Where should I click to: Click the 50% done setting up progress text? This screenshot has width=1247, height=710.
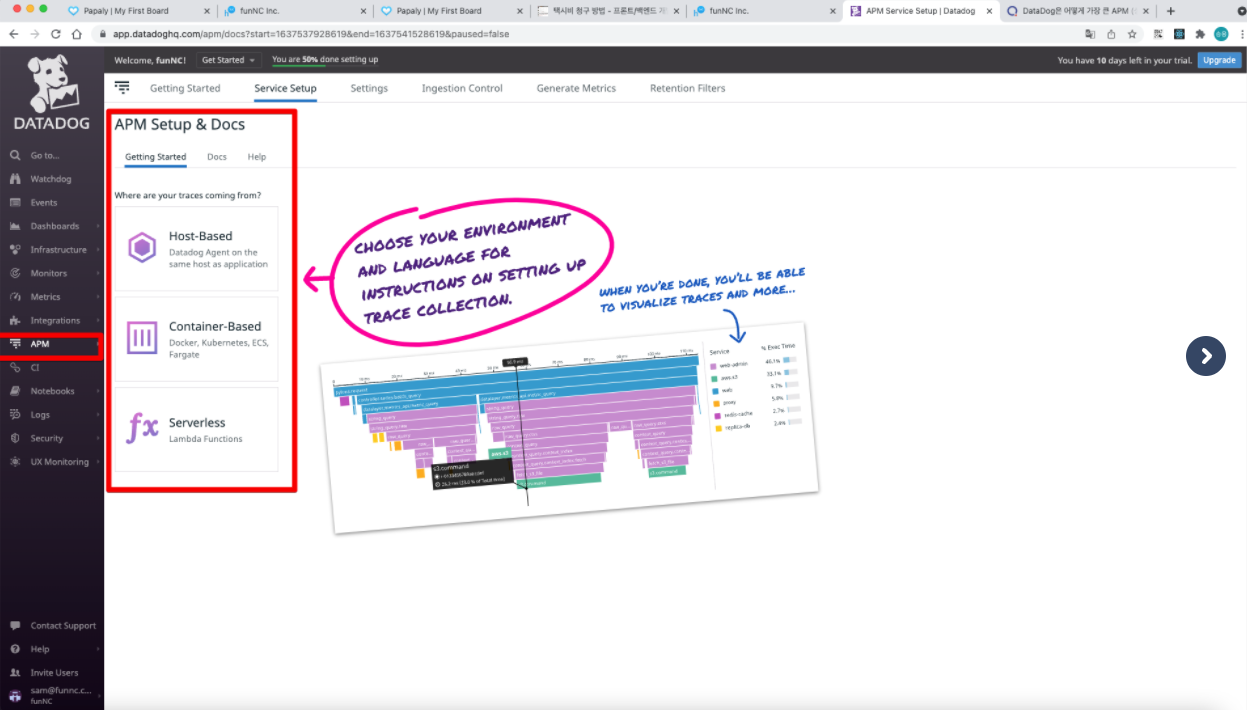(325, 60)
